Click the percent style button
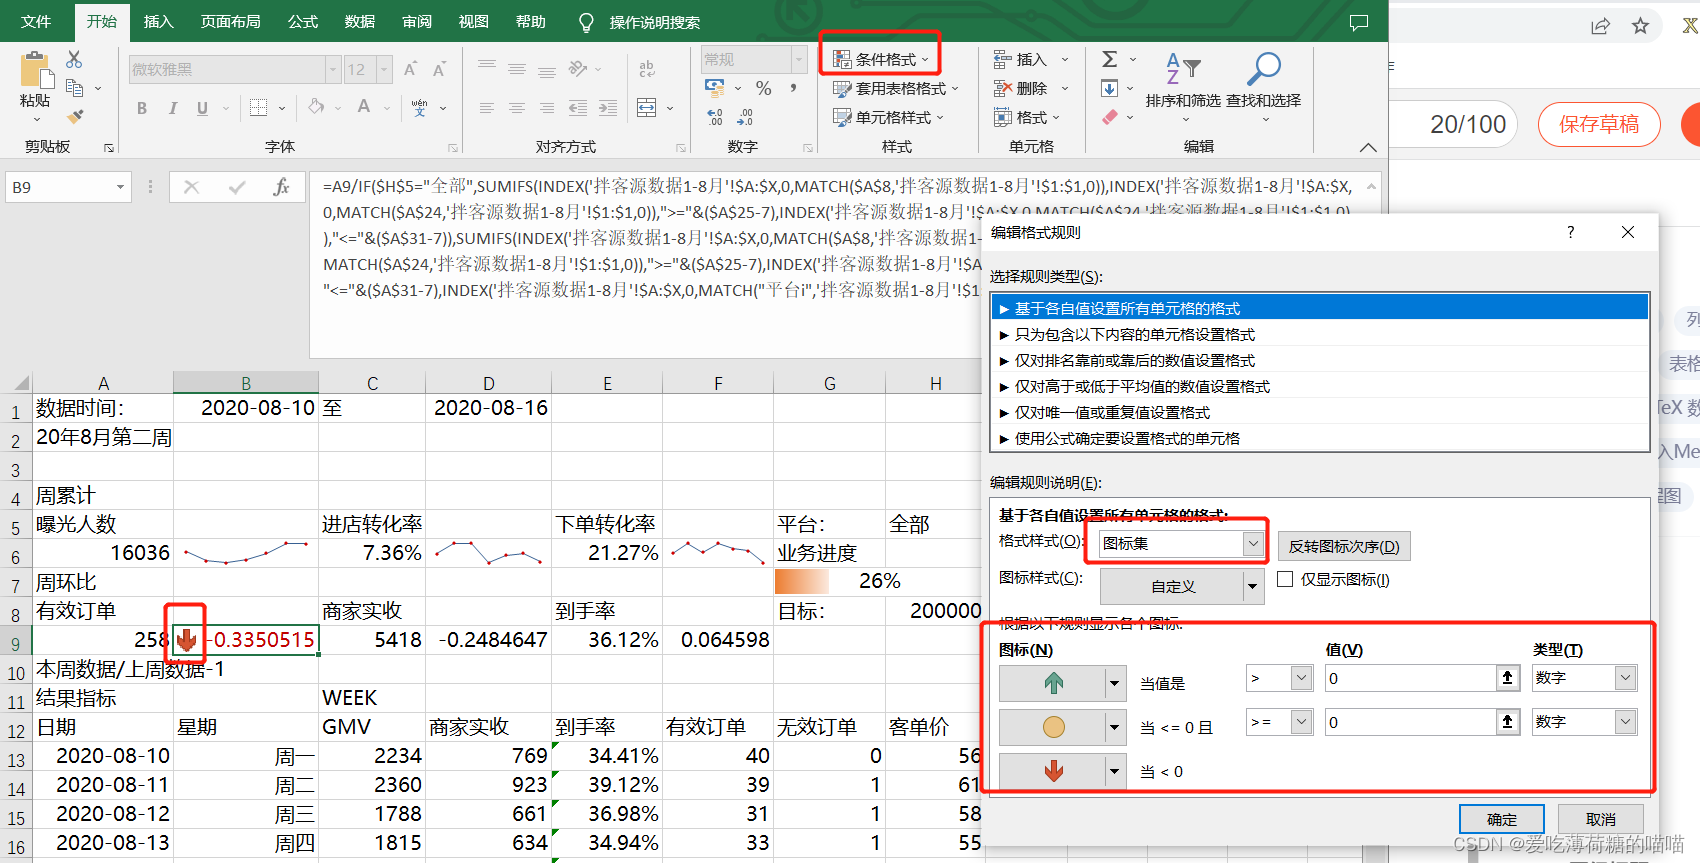 [763, 89]
